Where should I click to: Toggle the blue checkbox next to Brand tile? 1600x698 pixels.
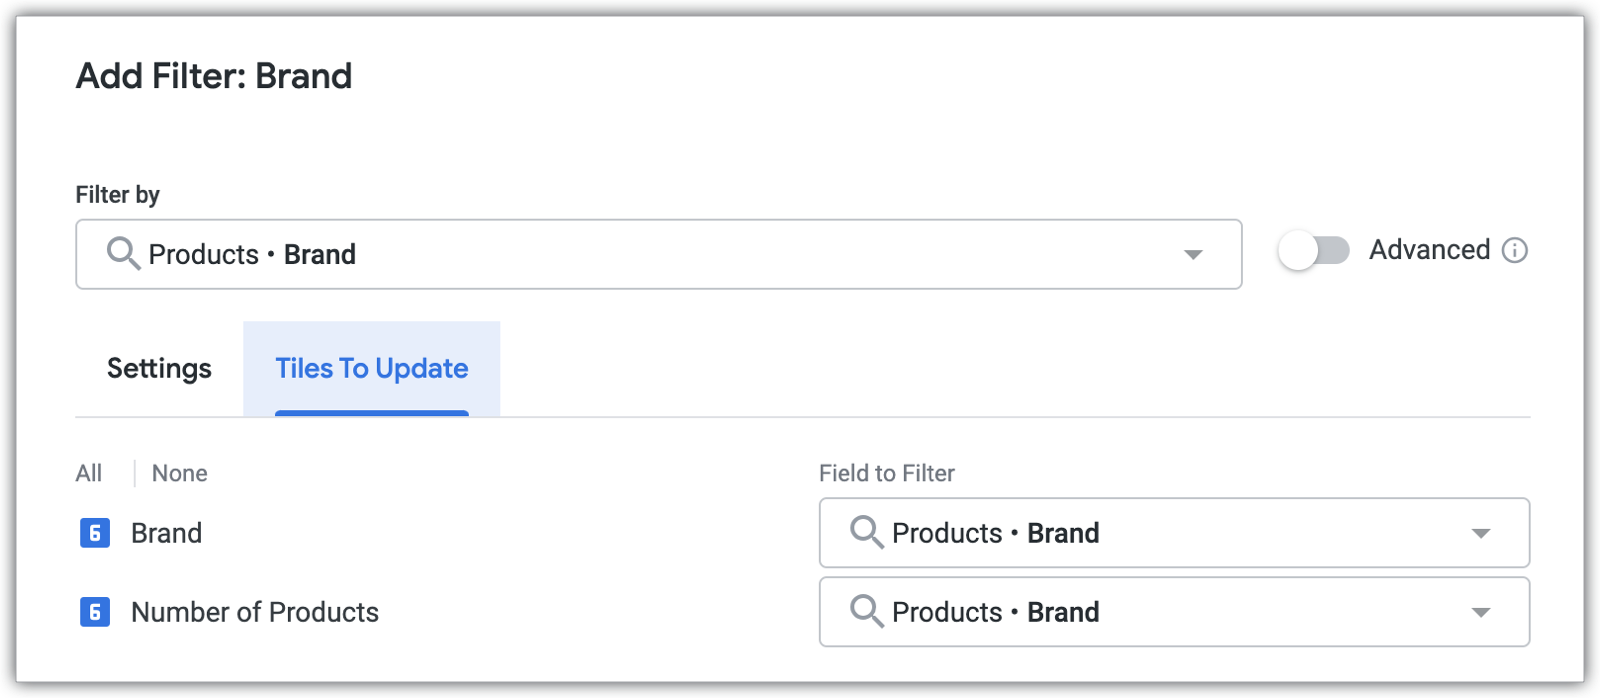pyautogui.click(x=95, y=533)
